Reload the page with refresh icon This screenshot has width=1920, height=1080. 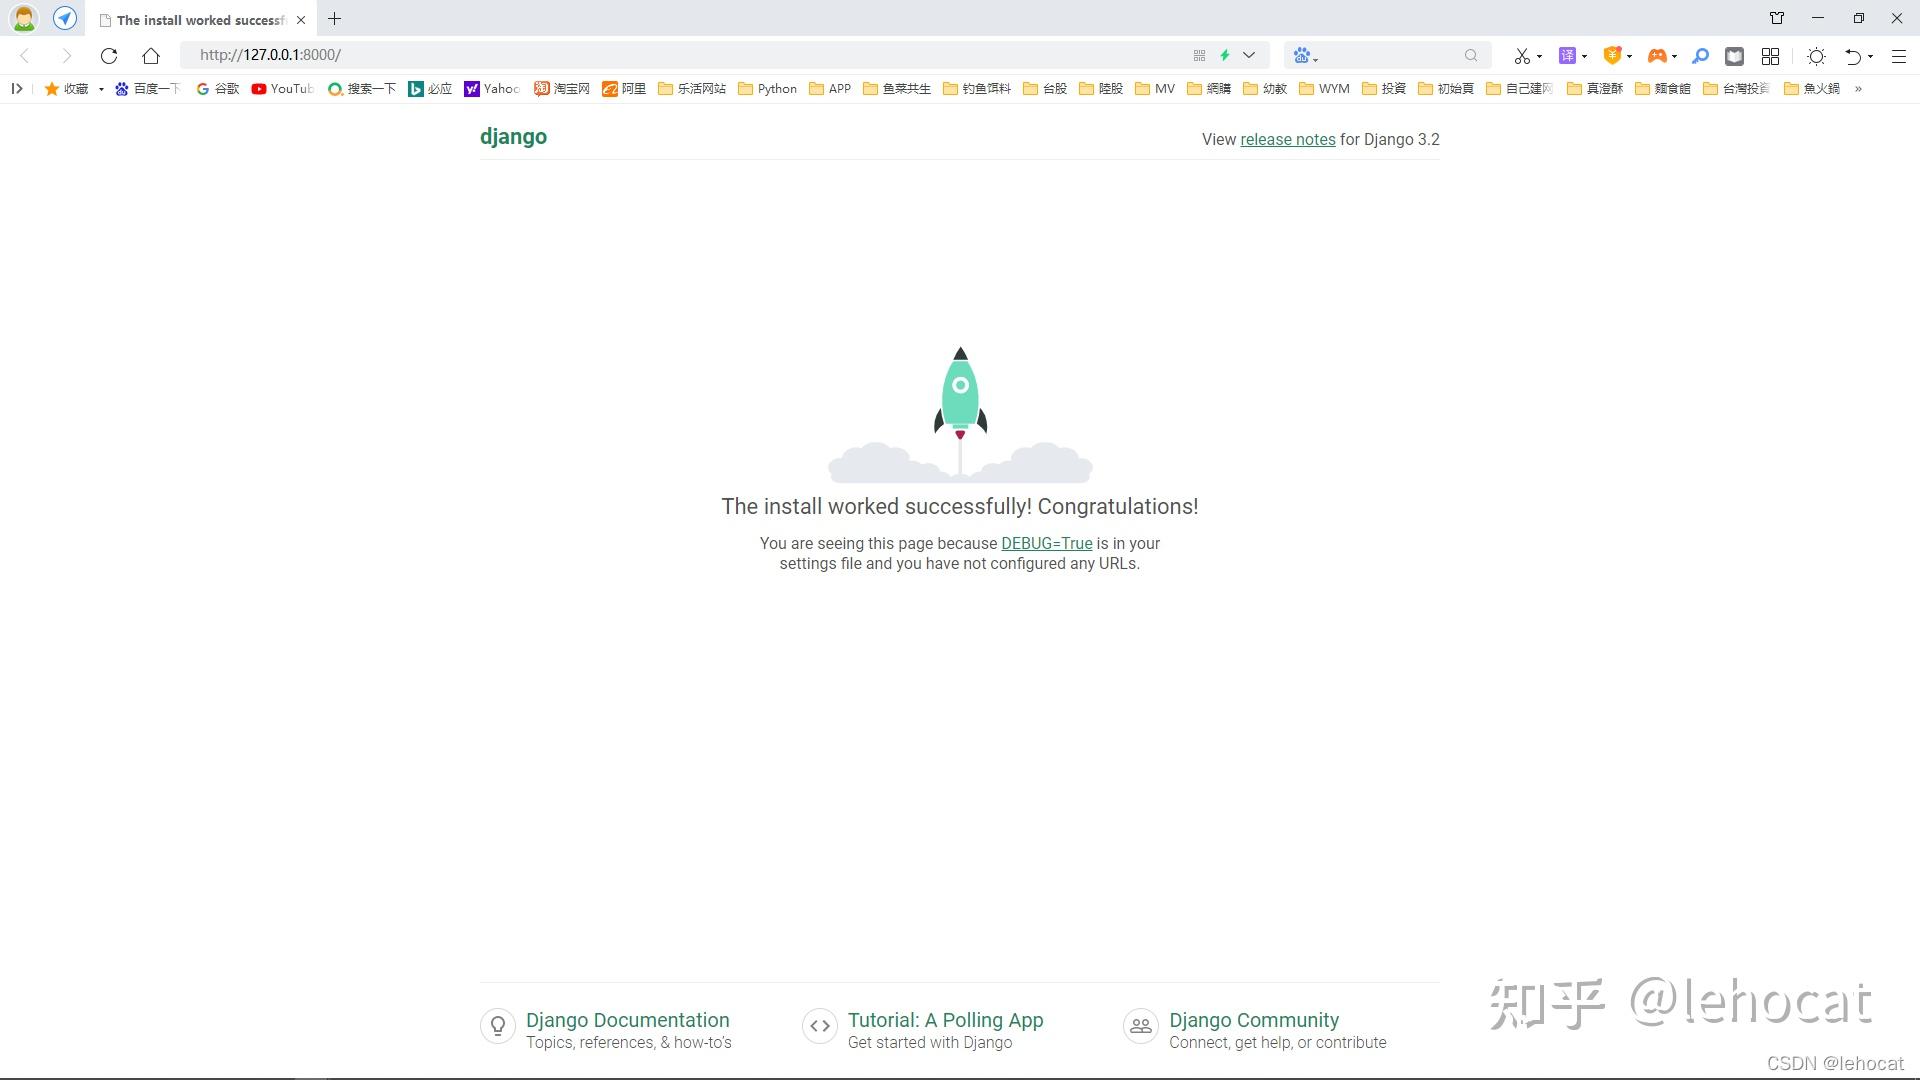(109, 56)
